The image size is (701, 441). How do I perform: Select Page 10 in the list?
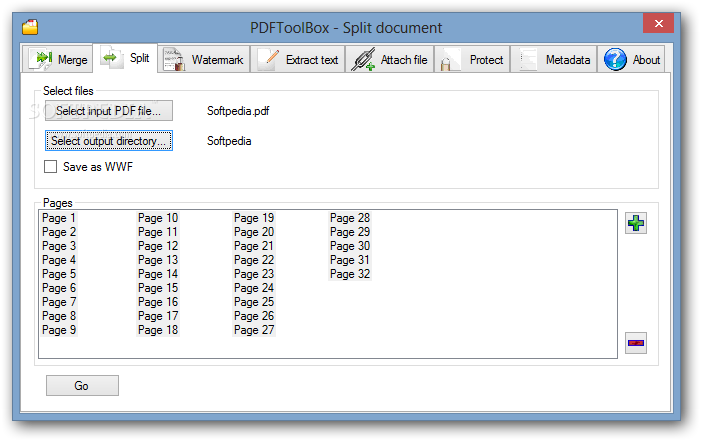tap(158, 218)
